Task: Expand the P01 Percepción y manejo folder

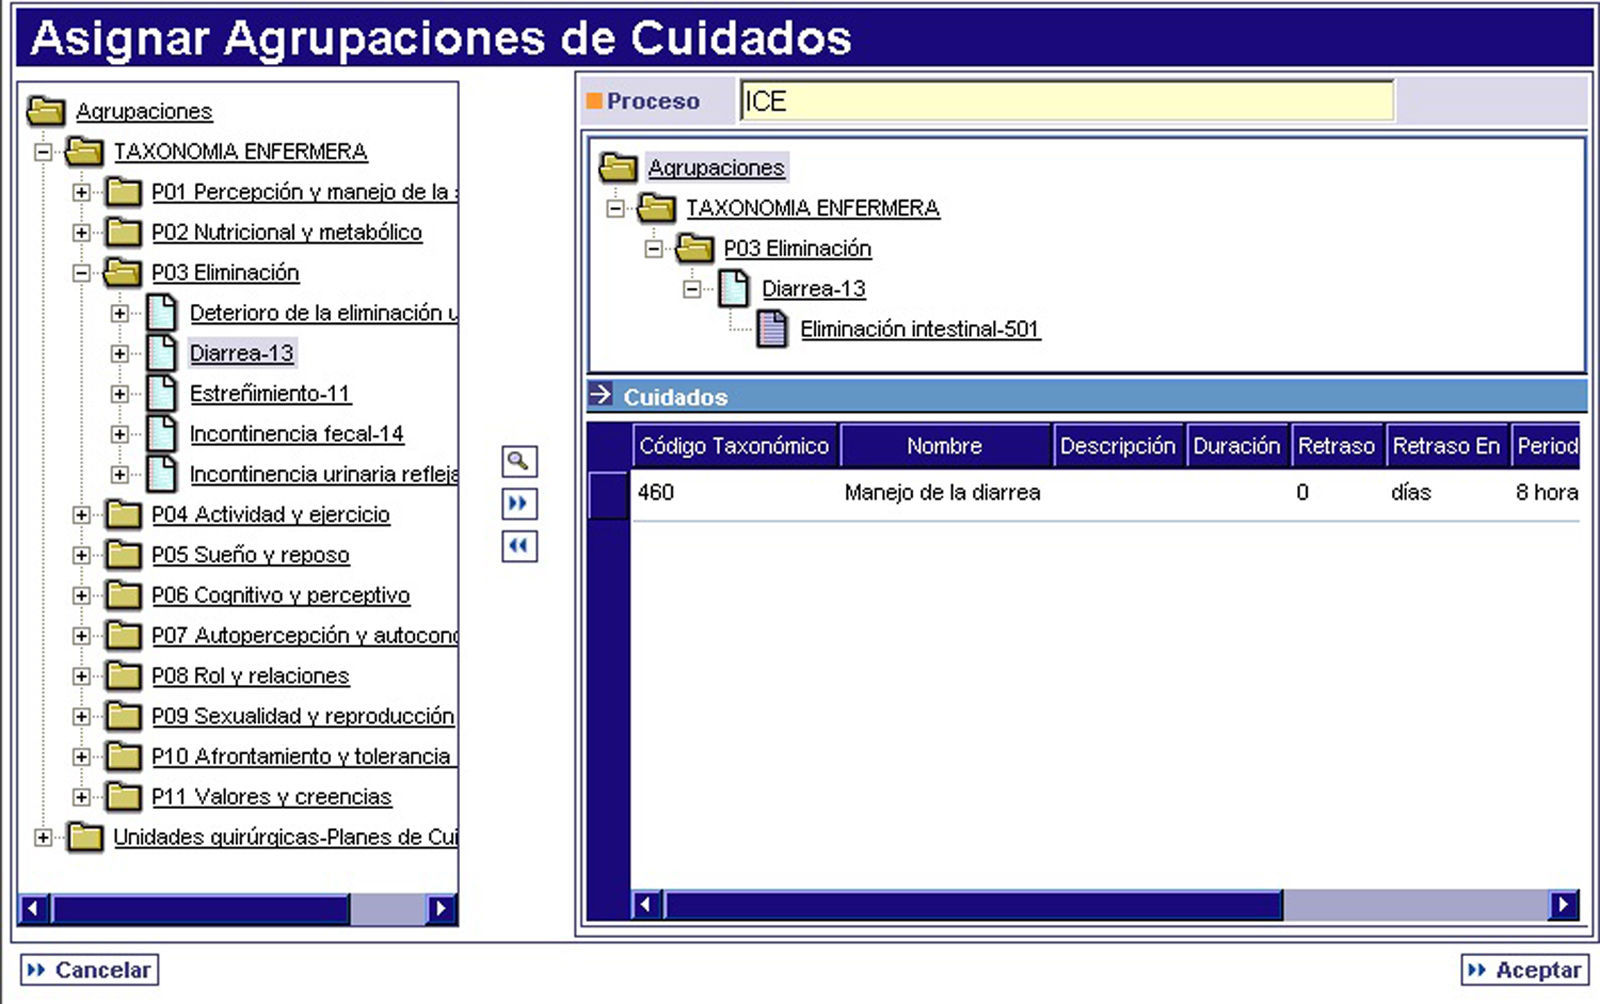Action: (82, 192)
